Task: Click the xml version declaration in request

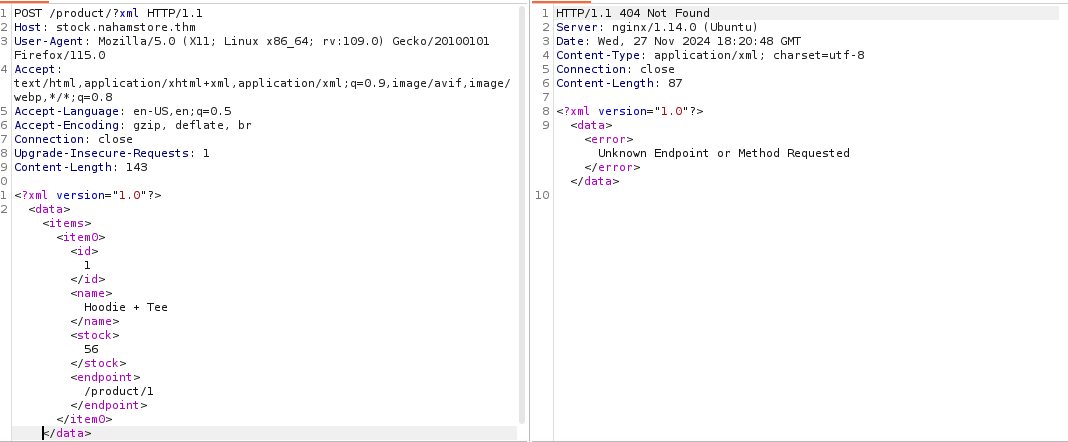Action: (x=88, y=195)
